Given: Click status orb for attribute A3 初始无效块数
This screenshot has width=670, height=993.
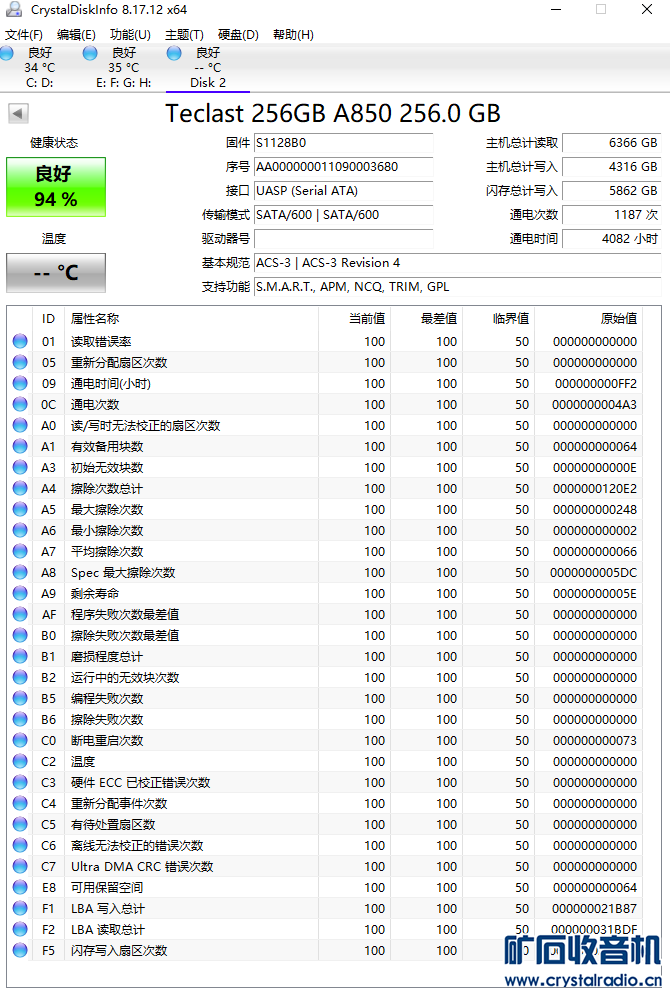Looking at the screenshot, I should click(20, 467).
